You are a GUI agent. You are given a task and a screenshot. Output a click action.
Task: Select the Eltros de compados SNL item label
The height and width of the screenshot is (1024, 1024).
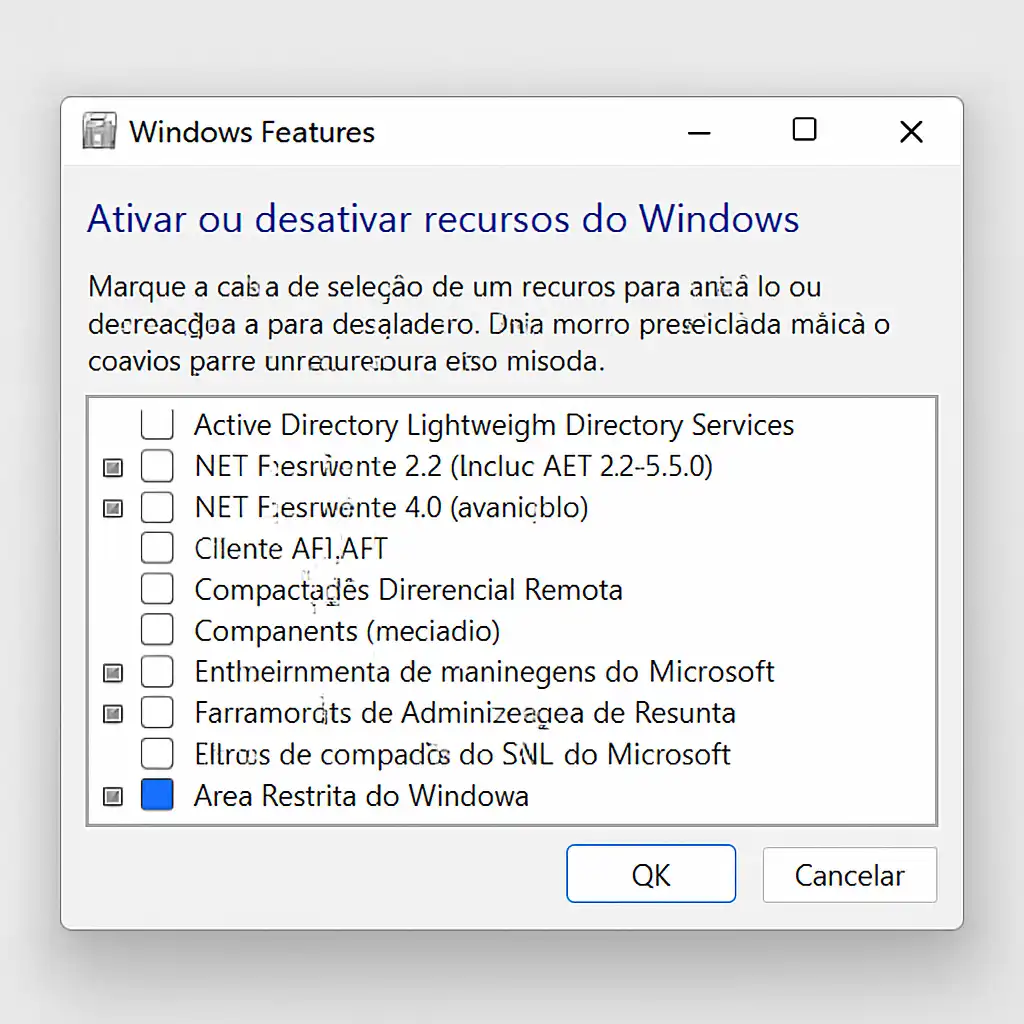(x=462, y=754)
